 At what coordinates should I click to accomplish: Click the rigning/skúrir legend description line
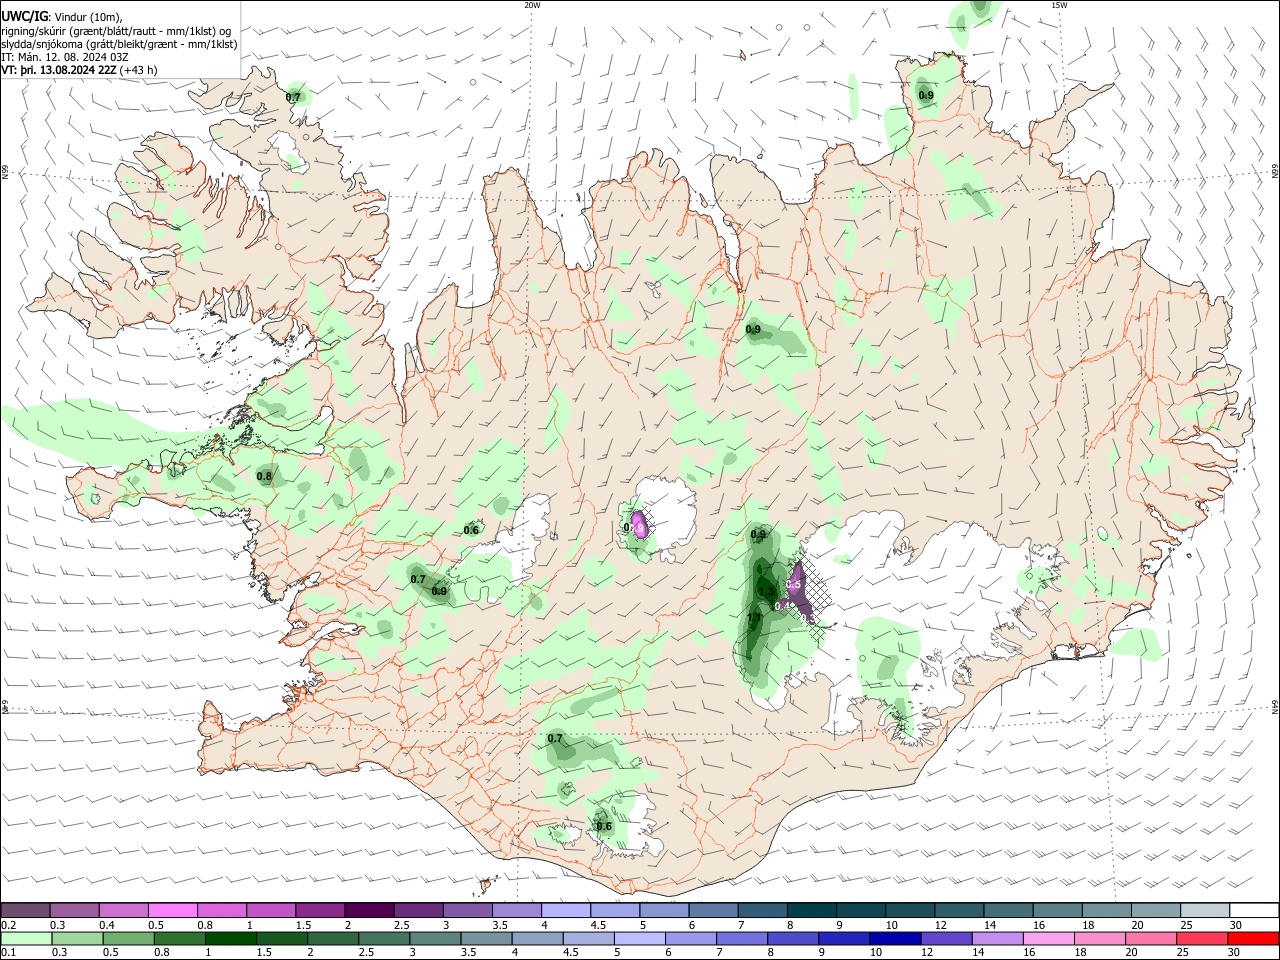coord(116,31)
